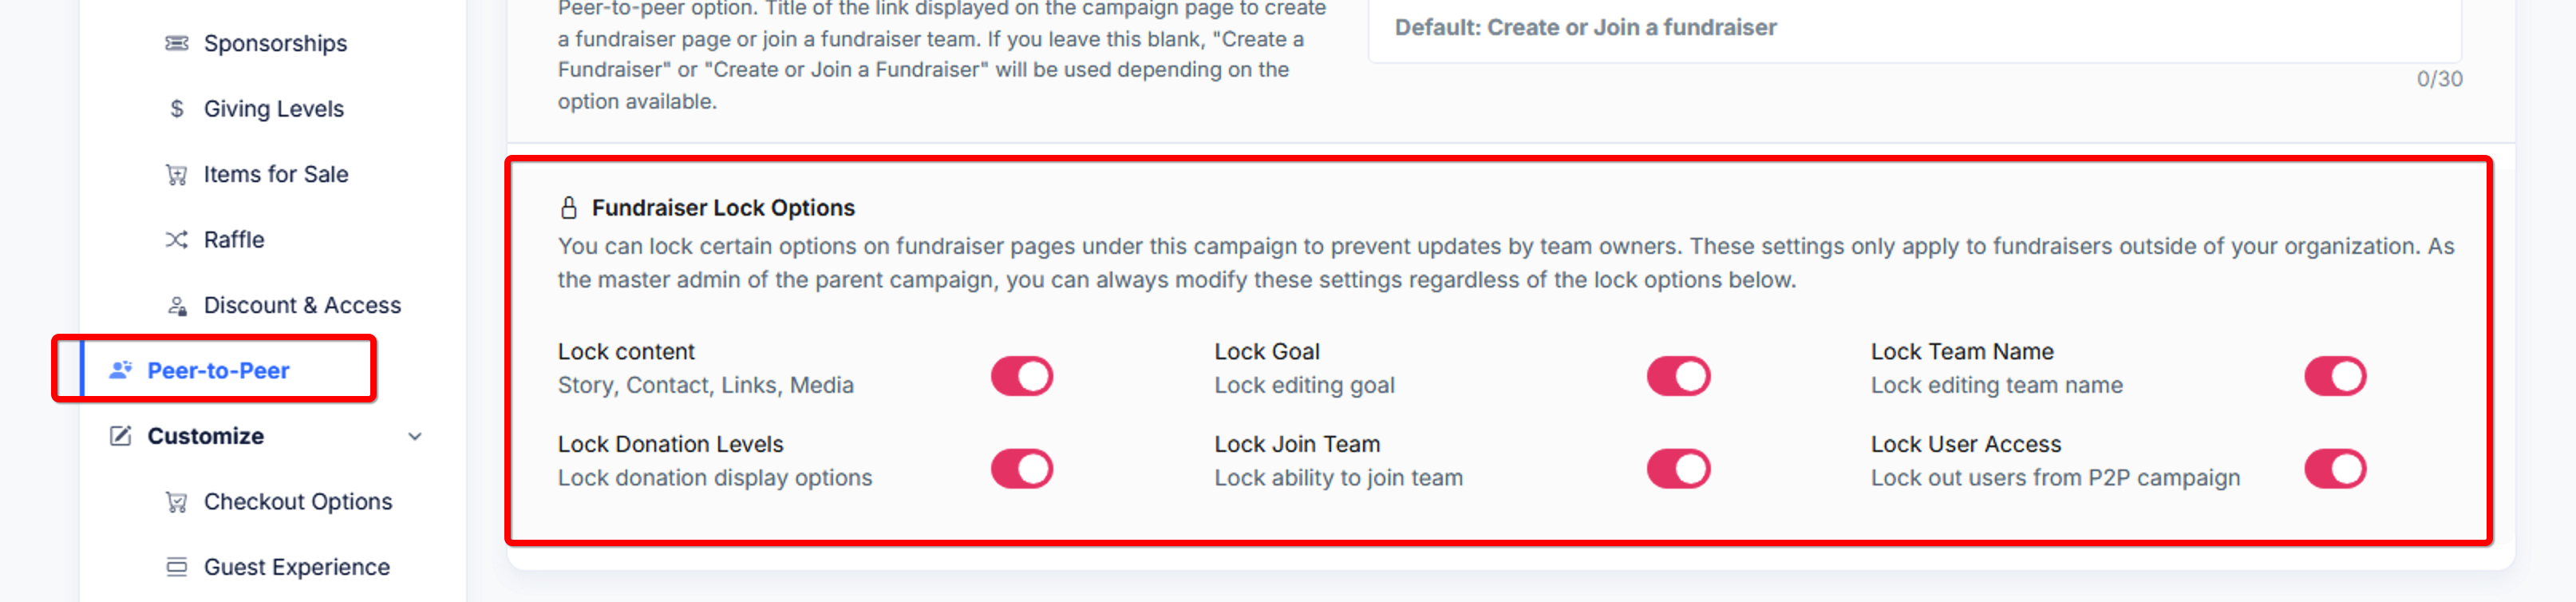Turn off Lock Team Name switch
The height and width of the screenshot is (602, 2576).
click(x=2334, y=376)
